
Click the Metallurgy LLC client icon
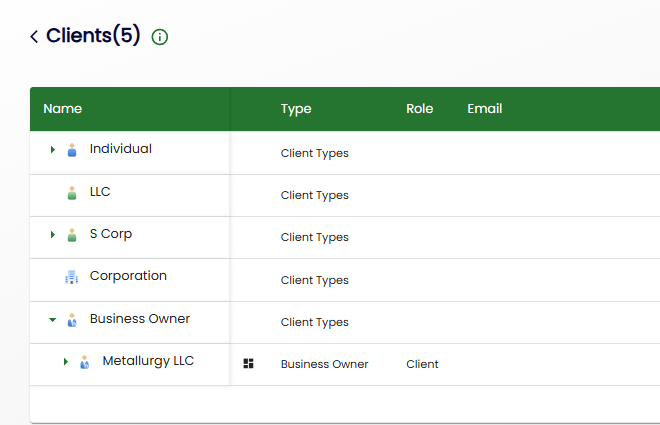tap(84, 362)
